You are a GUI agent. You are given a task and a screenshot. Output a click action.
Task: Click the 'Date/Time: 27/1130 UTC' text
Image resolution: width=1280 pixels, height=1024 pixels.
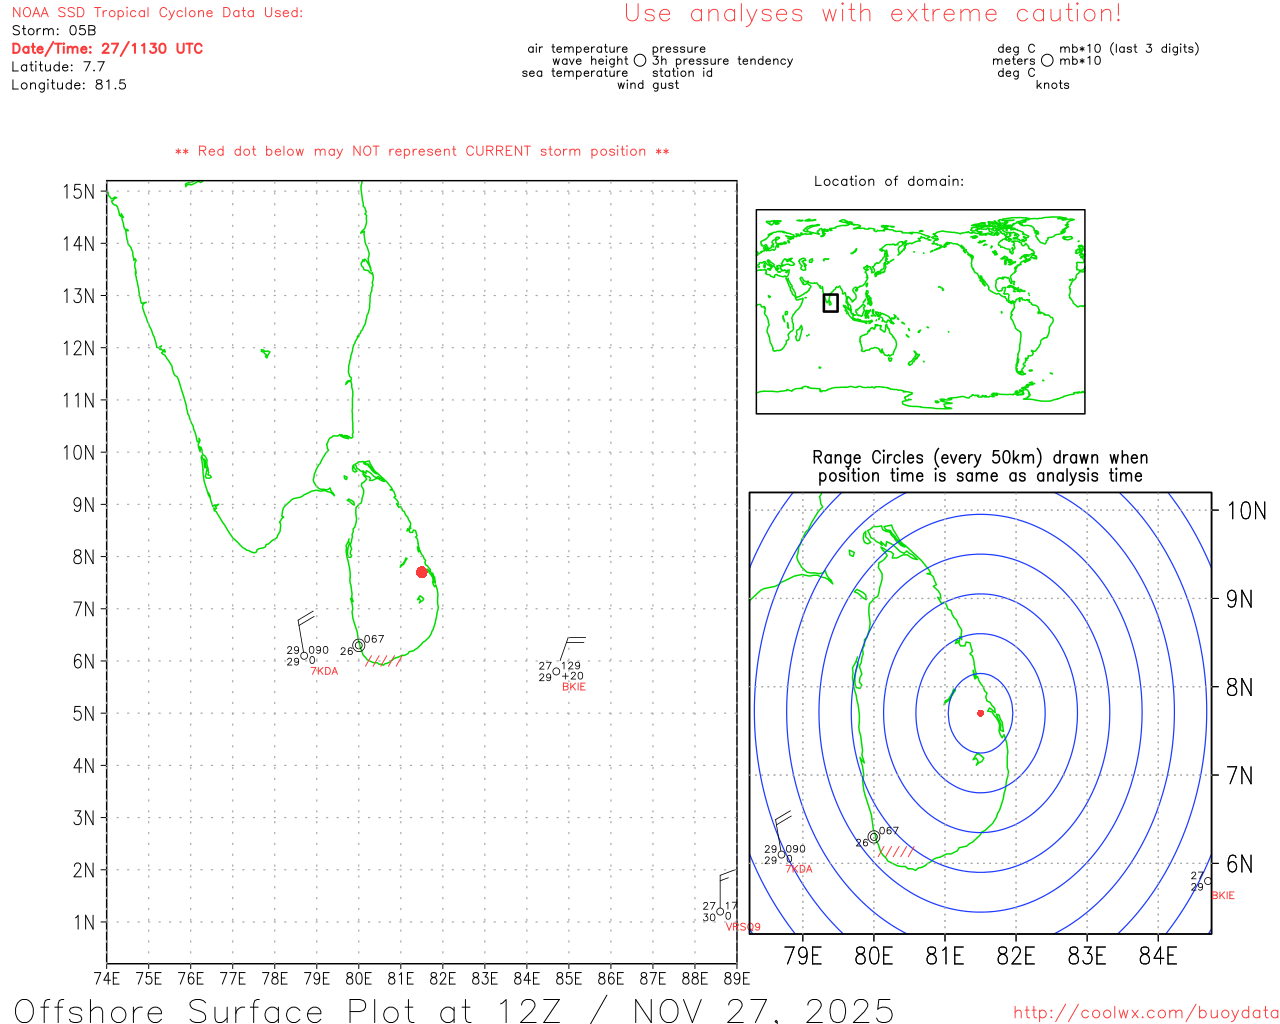pyautogui.click(x=107, y=49)
